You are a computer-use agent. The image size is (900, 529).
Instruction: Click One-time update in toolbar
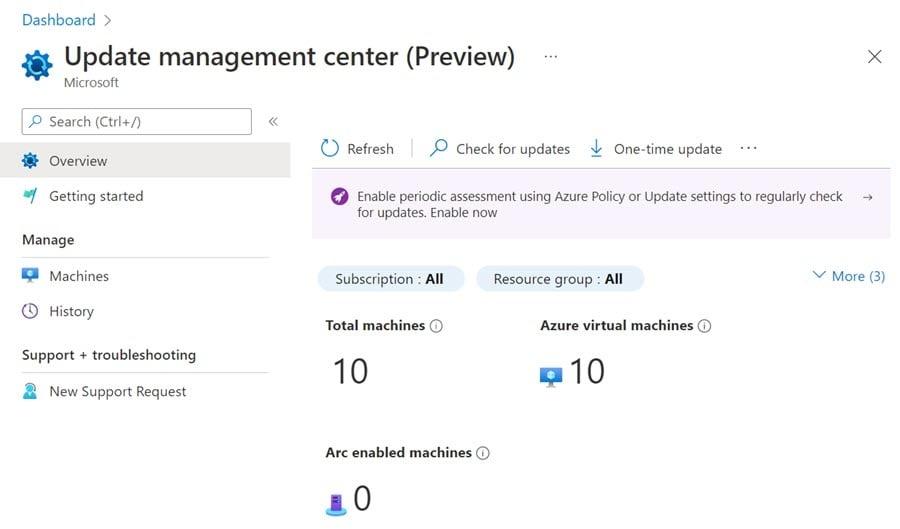pyautogui.click(x=655, y=149)
